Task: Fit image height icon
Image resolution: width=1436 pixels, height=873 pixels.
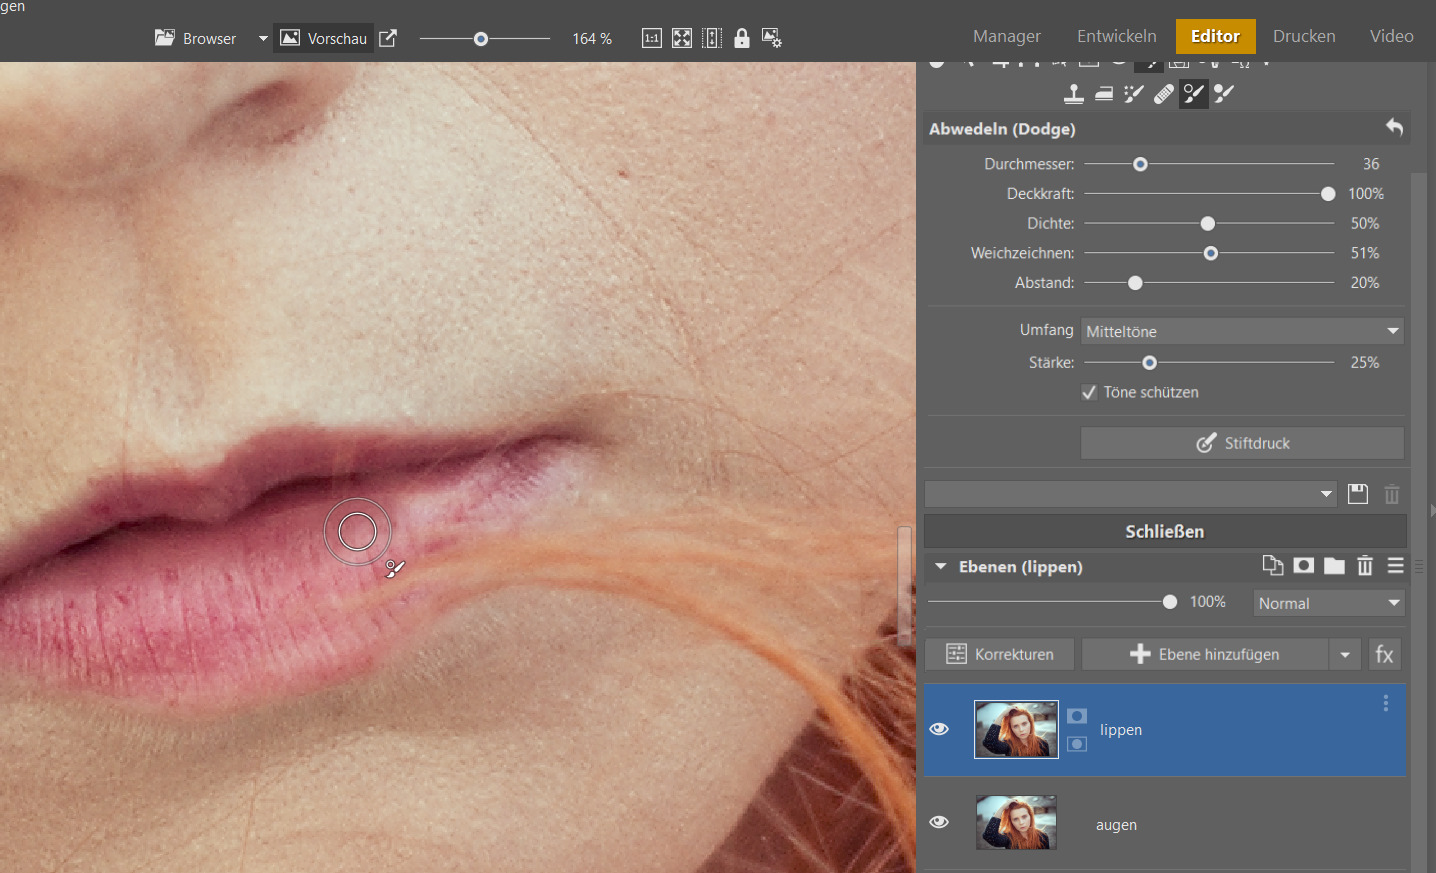Action: (x=712, y=38)
